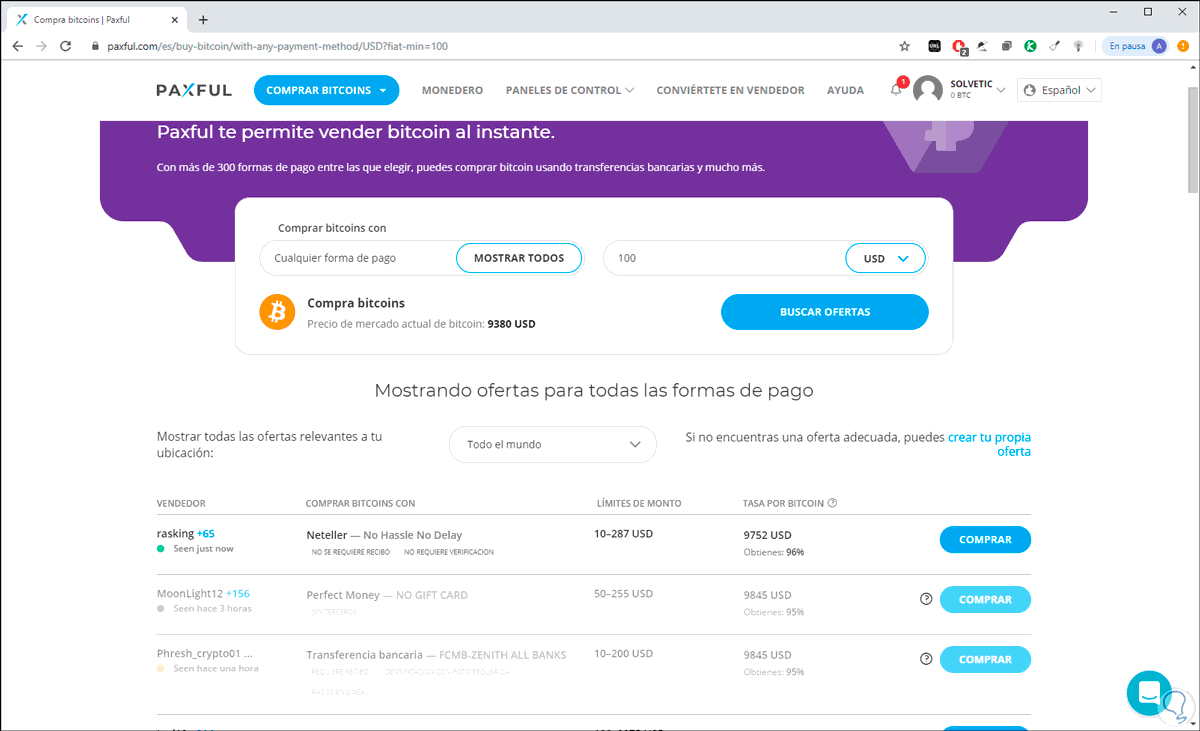Open the USD currency dropdown
1200x731 pixels.
pos(886,258)
